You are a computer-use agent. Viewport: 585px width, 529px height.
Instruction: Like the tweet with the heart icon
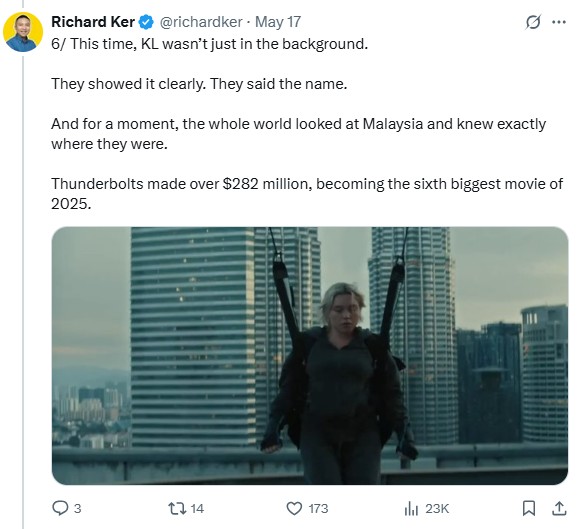point(294,508)
